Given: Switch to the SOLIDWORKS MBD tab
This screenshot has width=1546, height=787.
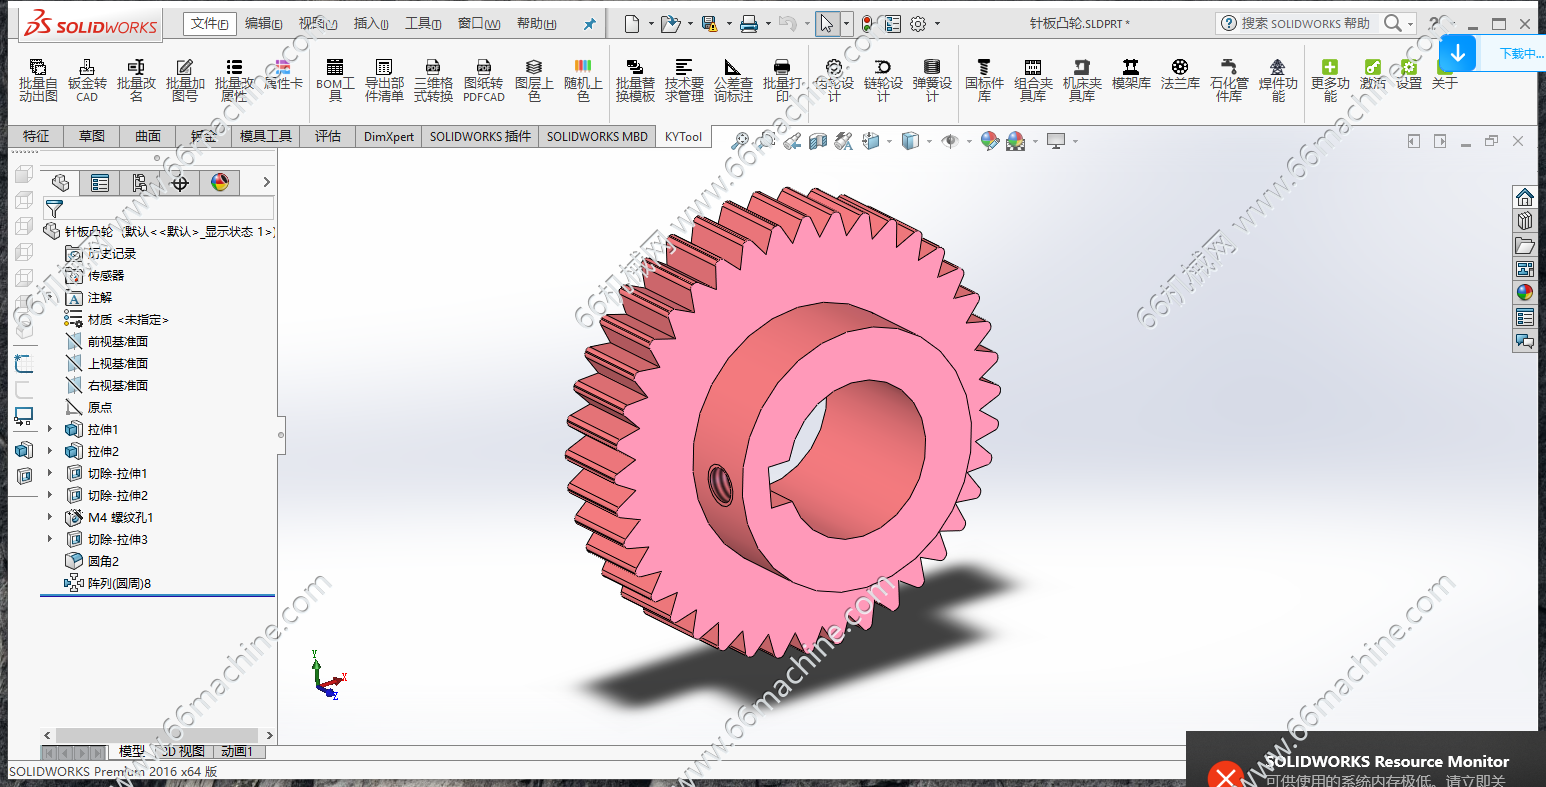Looking at the screenshot, I should [597, 136].
